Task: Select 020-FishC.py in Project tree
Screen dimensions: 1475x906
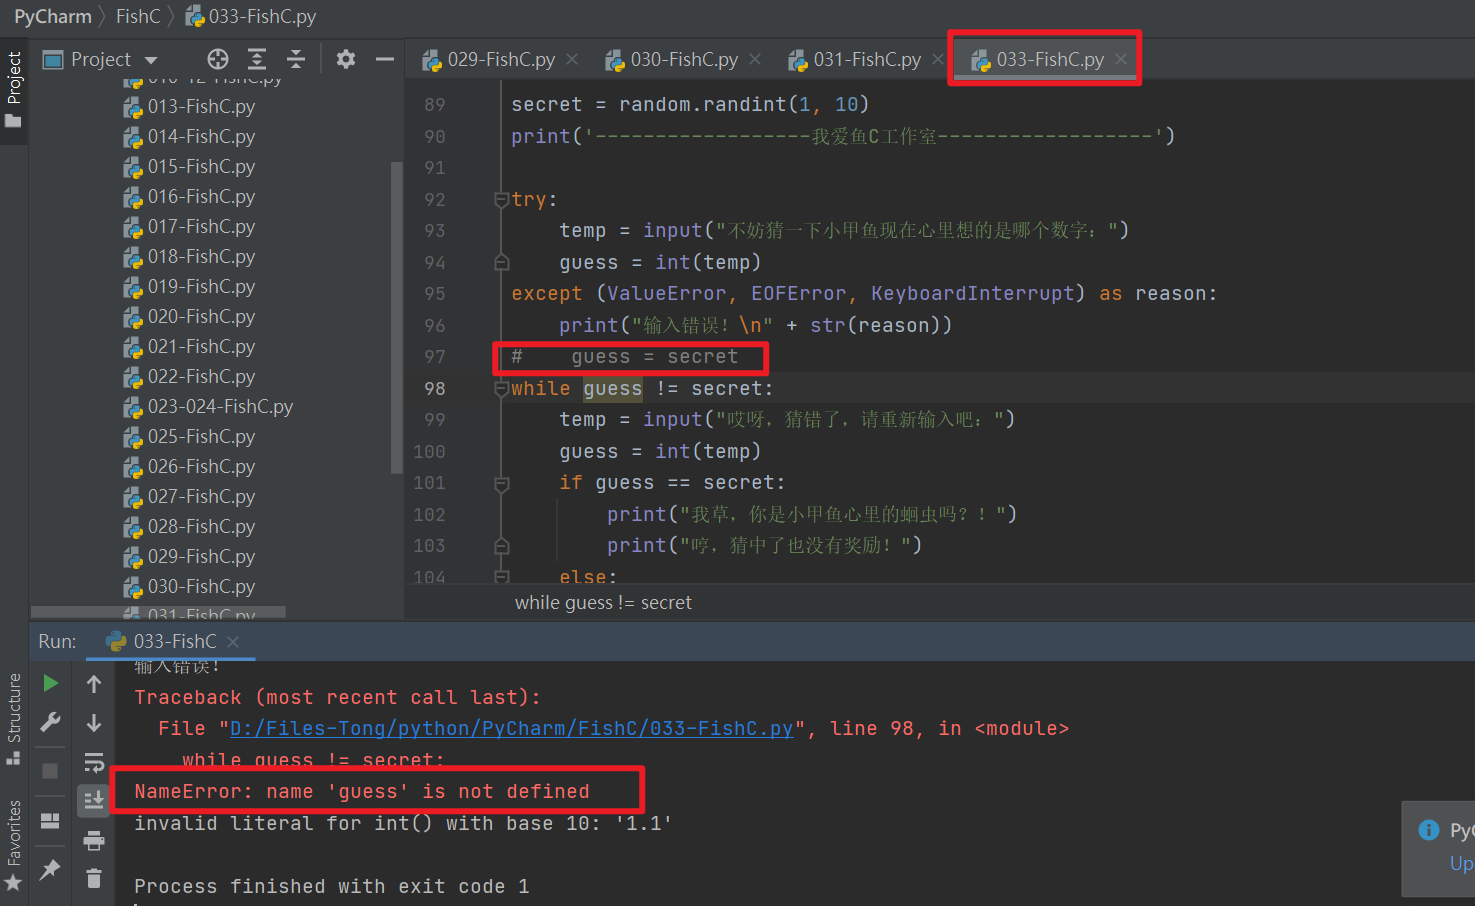Action: pyautogui.click(x=189, y=317)
